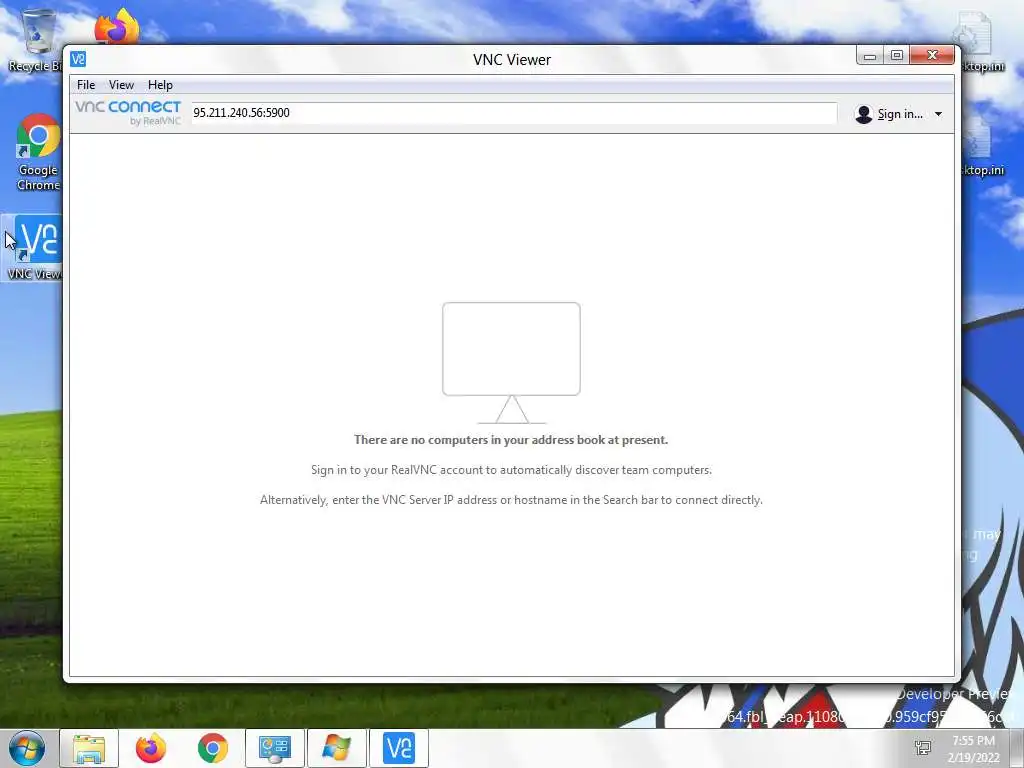Select the lower desktop.ini file icon
Image resolution: width=1024 pixels, height=768 pixels.
point(981,147)
